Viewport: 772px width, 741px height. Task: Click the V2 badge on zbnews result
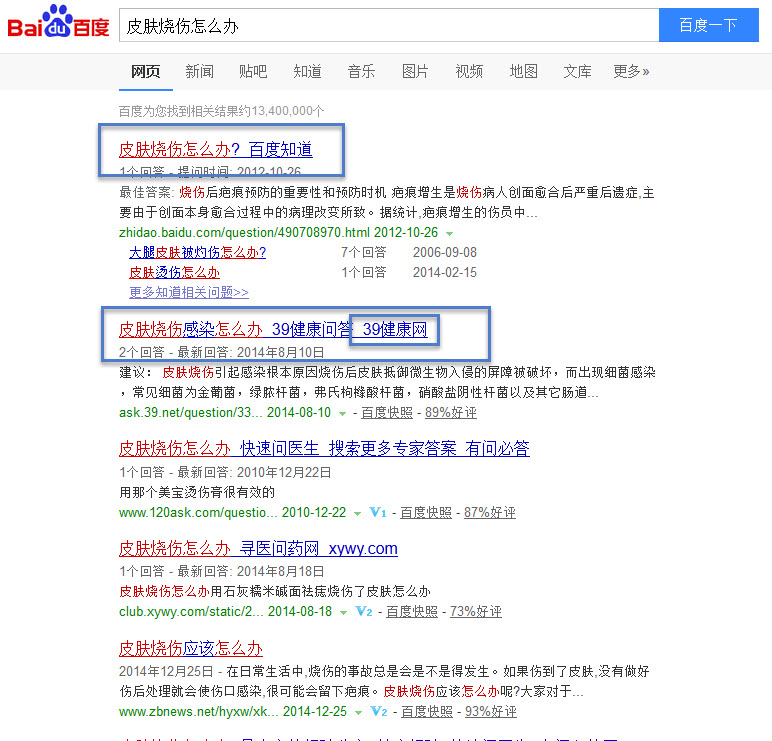[x=379, y=711]
